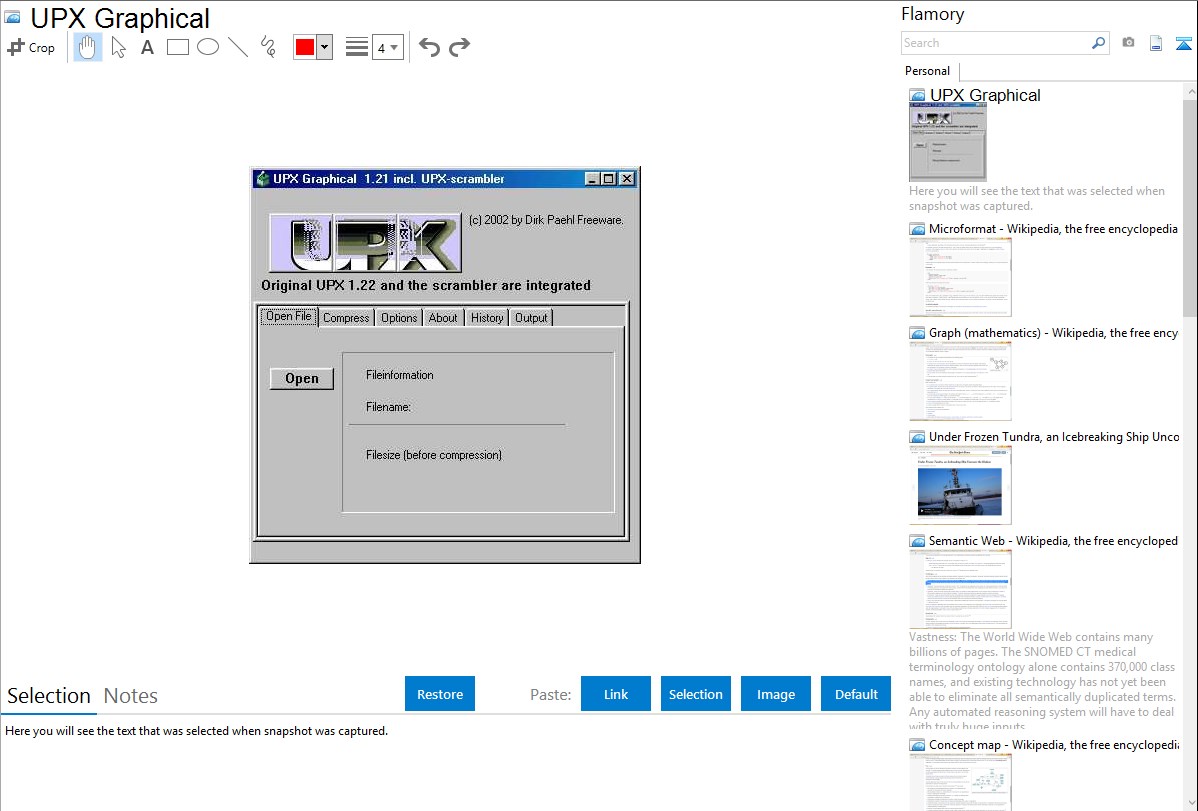Select the text annotation tool
1198x811 pixels.
click(147, 47)
